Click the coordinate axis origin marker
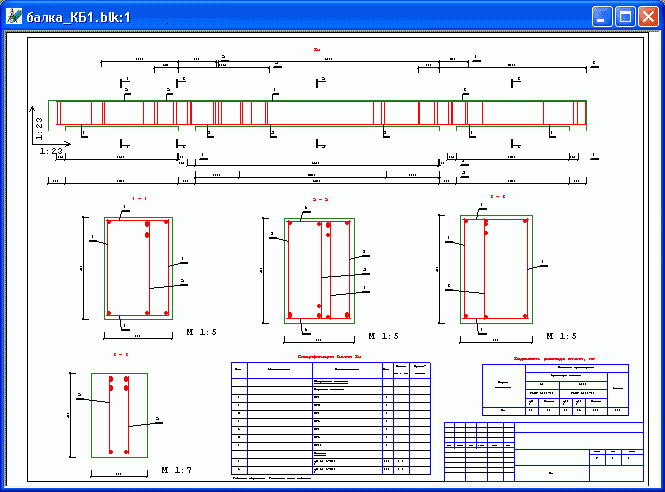Viewport: 665px width, 492px height. [35, 144]
